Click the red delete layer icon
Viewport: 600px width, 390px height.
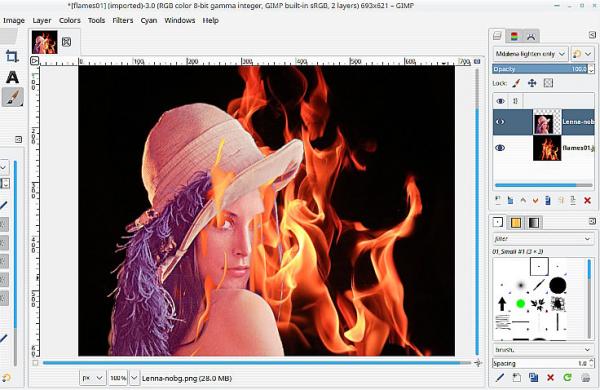point(587,200)
